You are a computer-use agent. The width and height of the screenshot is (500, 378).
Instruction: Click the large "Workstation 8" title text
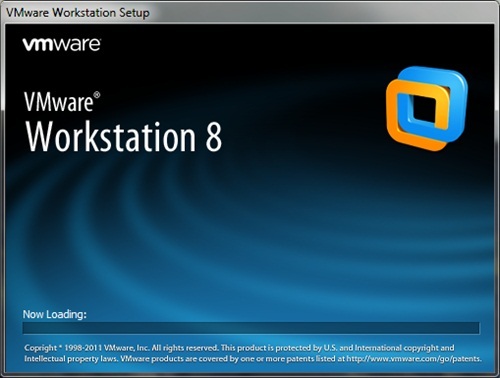click(x=124, y=136)
